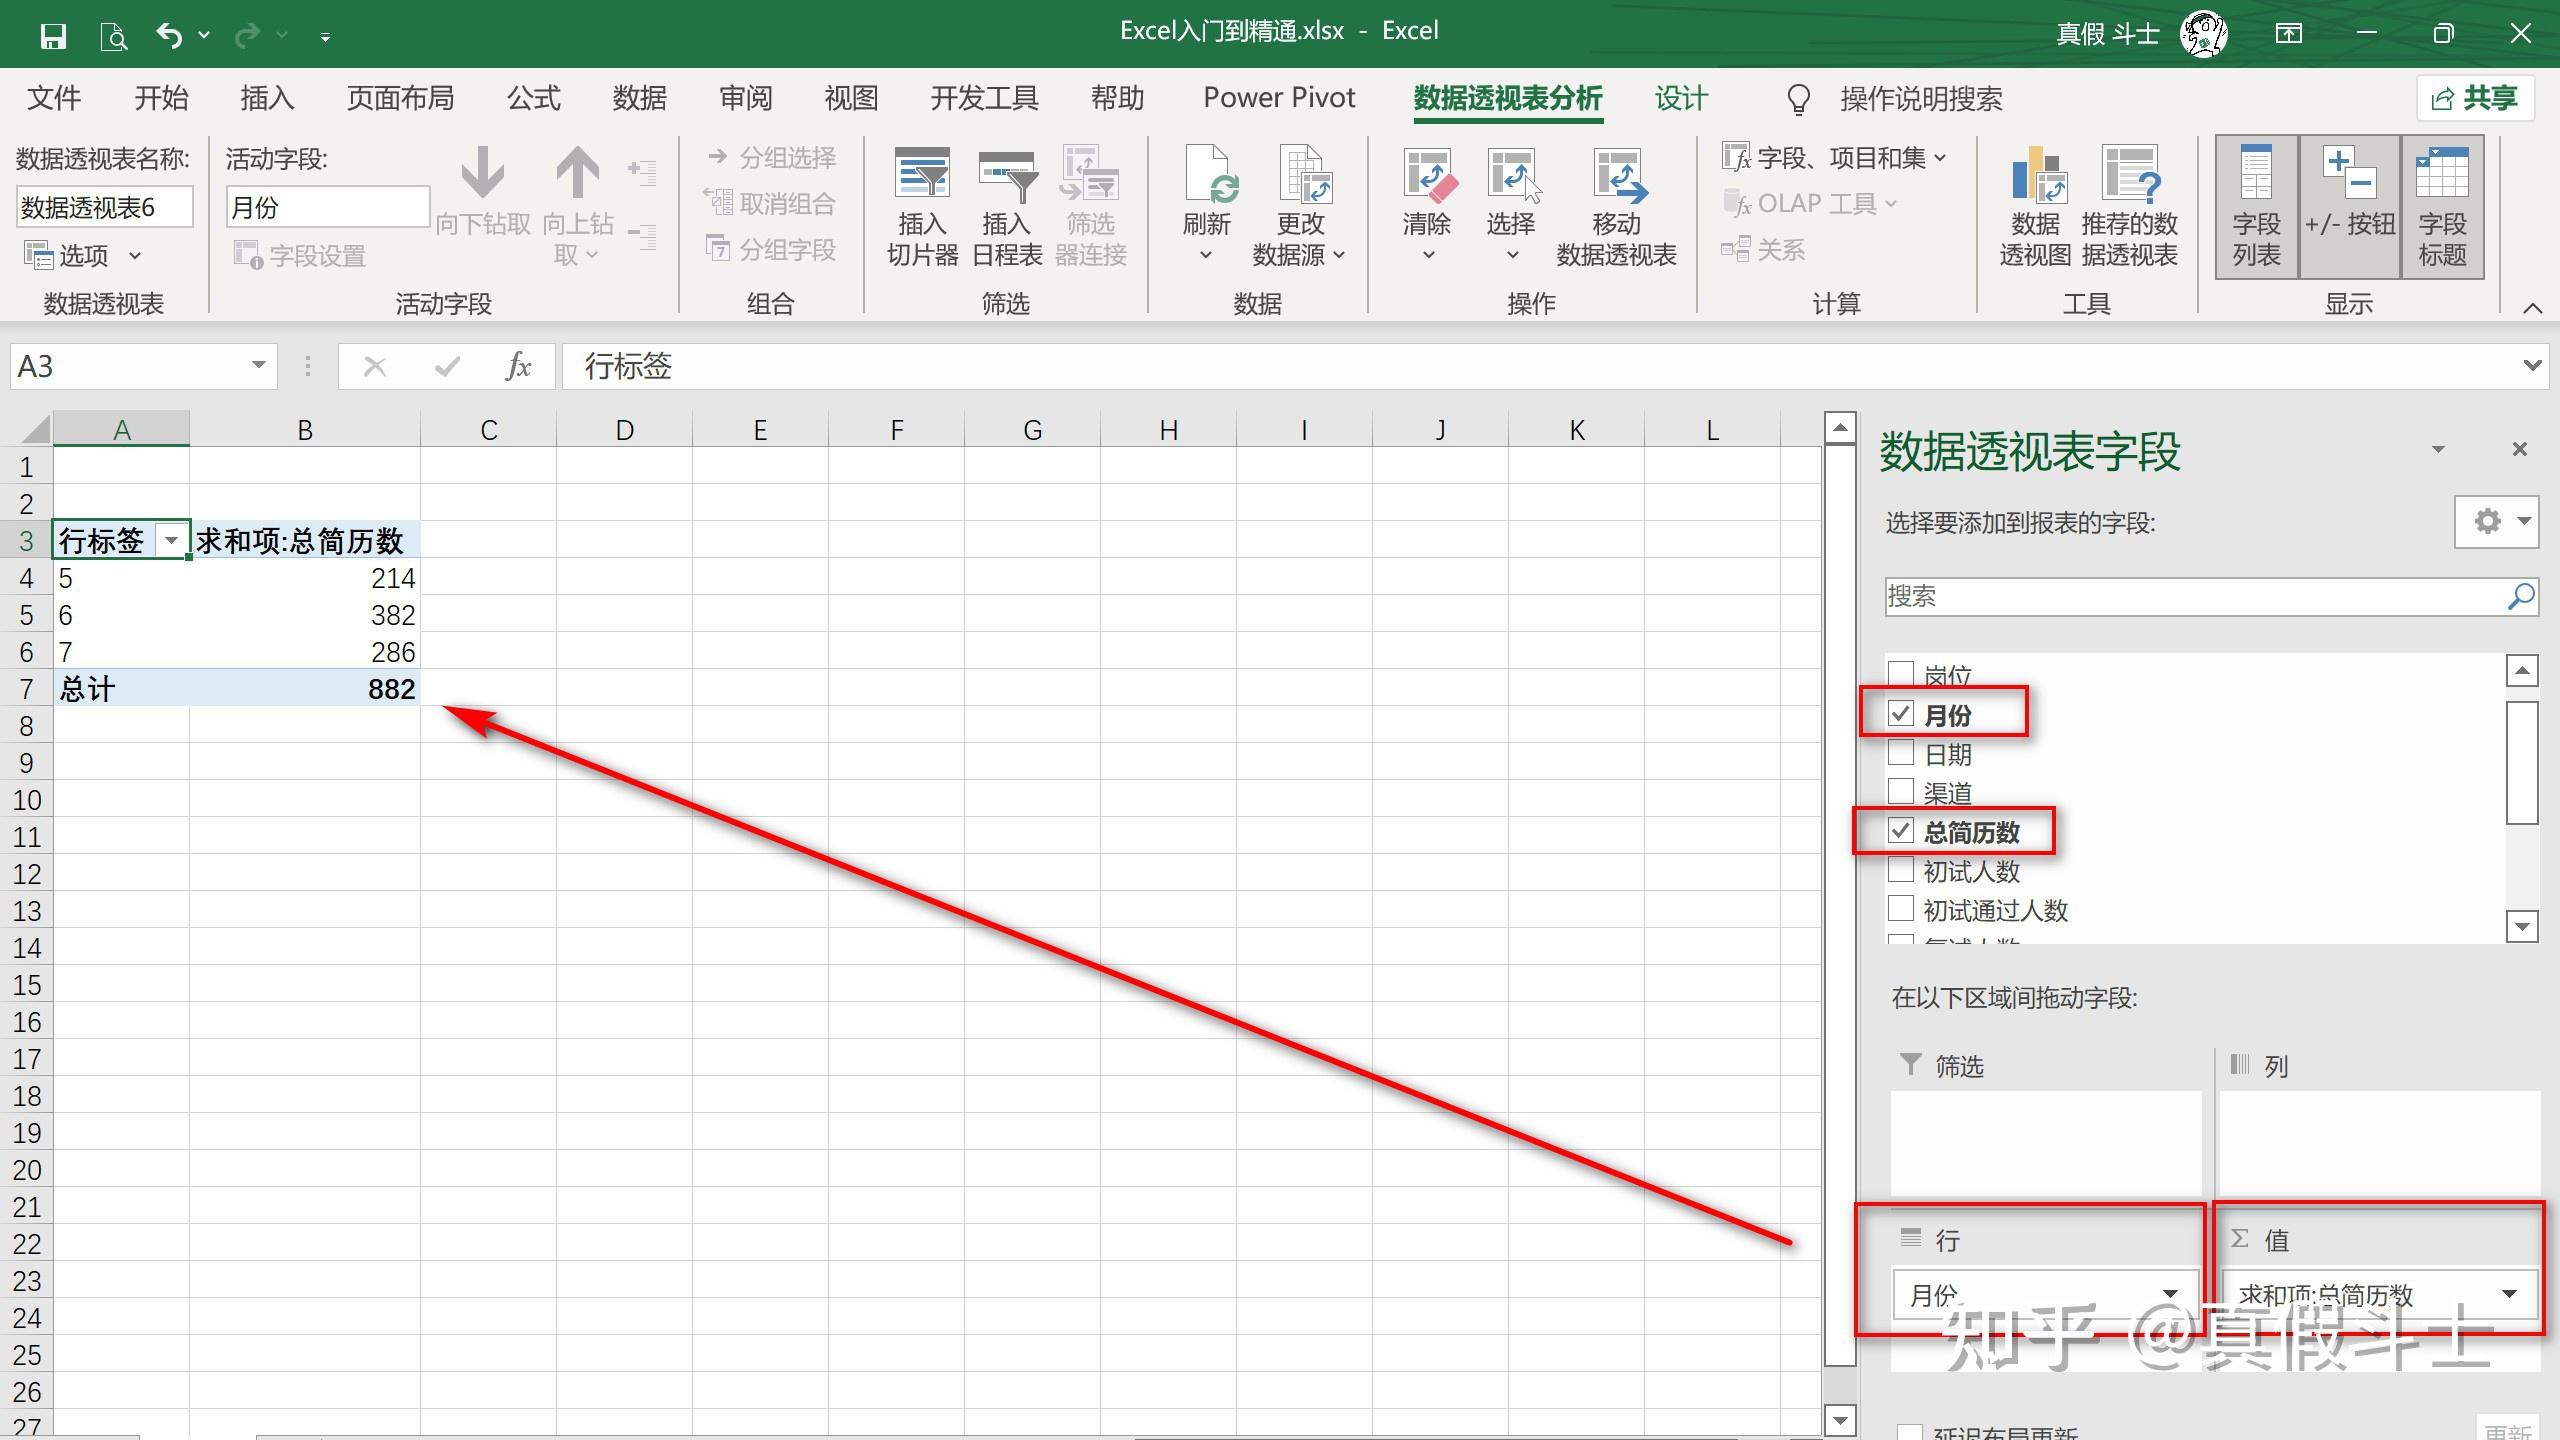Switch to the 设计 ribbon tab
This screenshot has height=1440, width=2560.
[x=1680, y=98]
